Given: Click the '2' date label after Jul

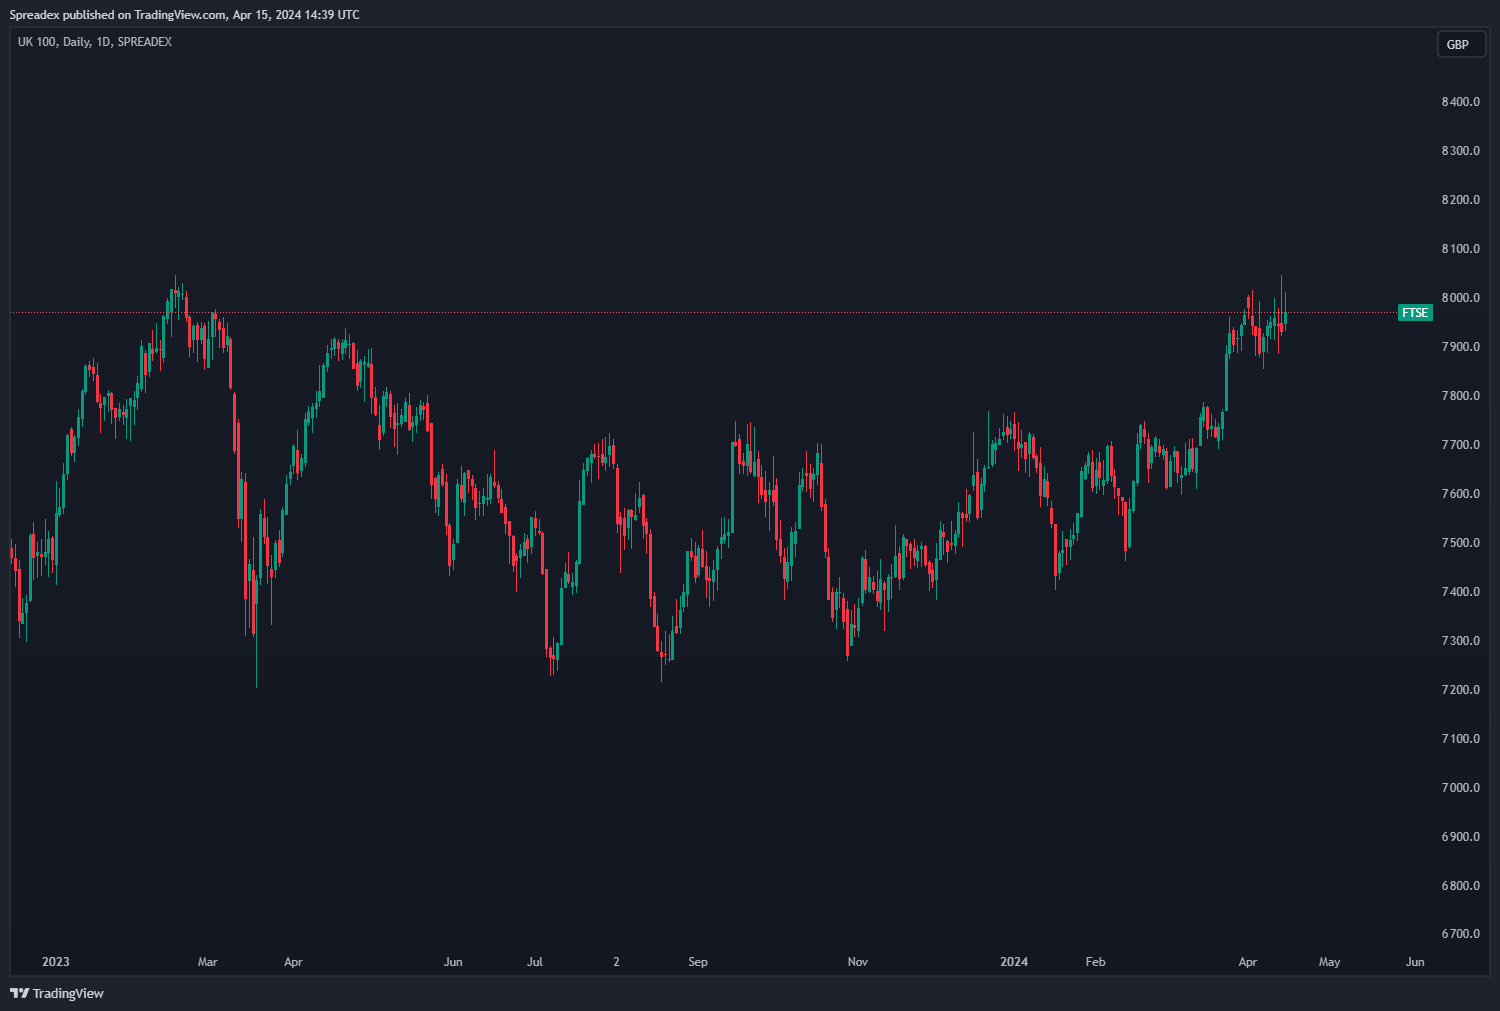Looking at the screenshot, I should 616,962.
